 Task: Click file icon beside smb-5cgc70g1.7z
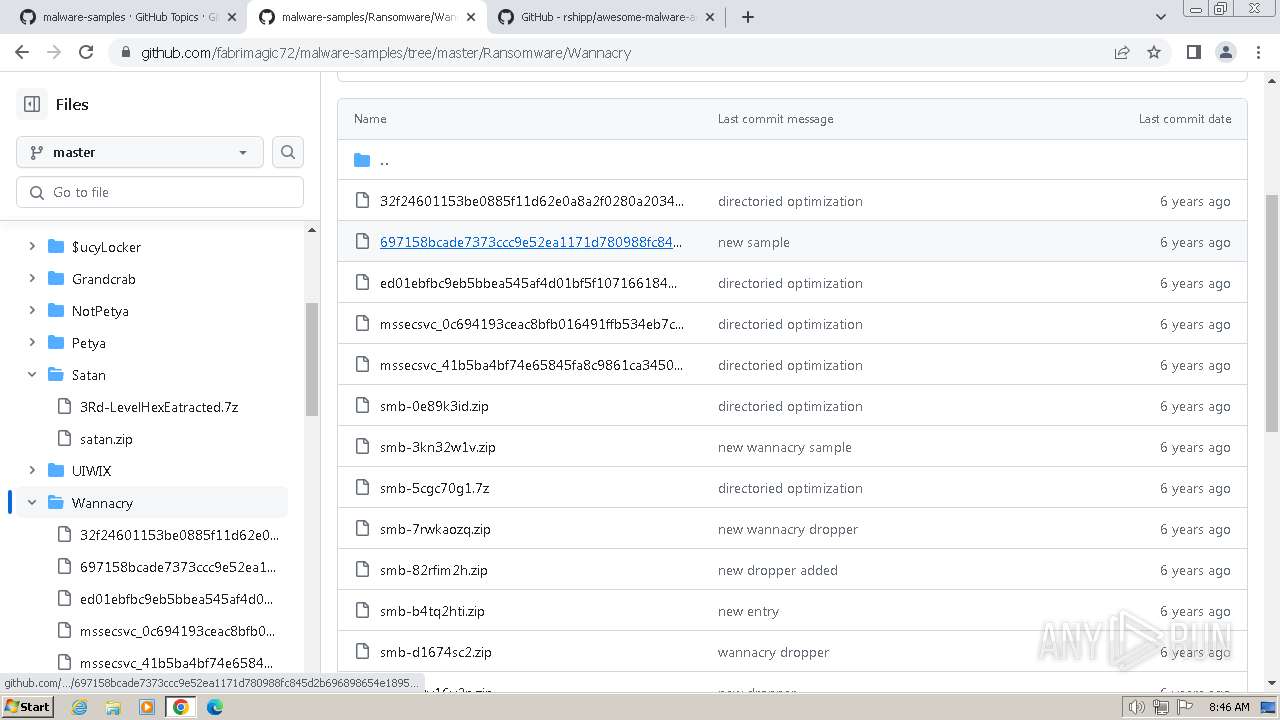[362, 488]
